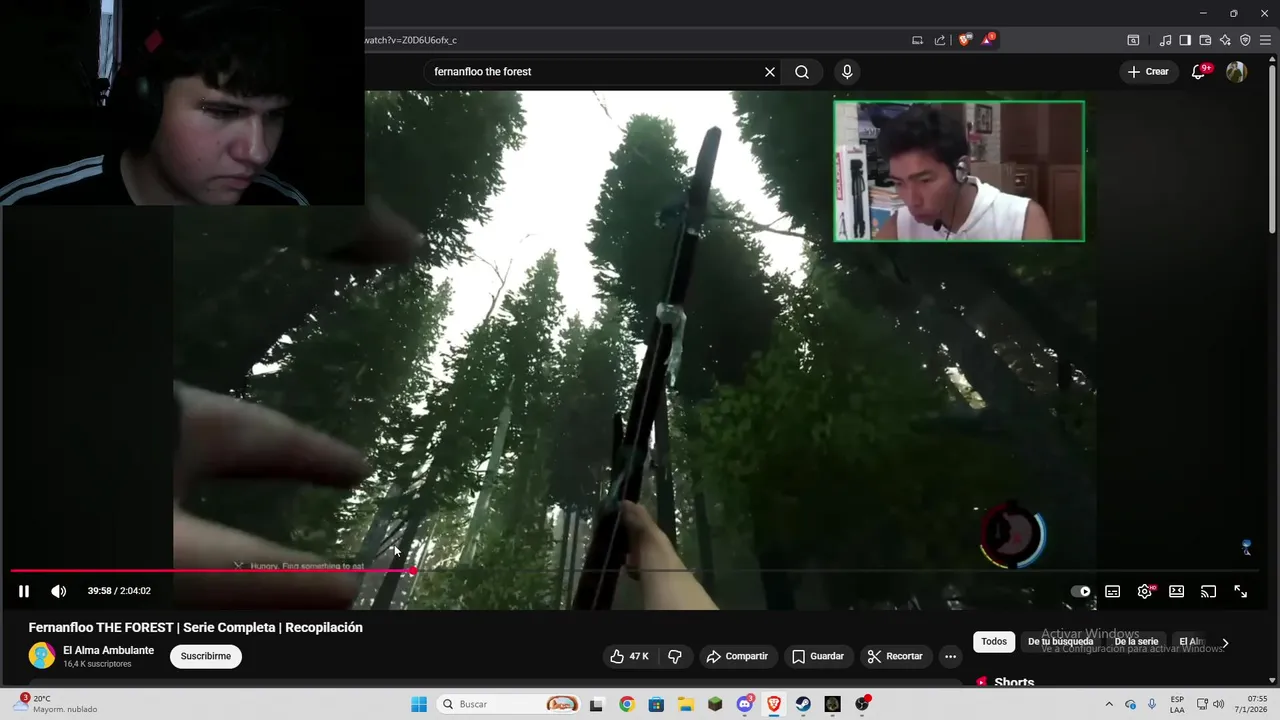The height and width of the screenshot is (720, 1280).
Task: Like the video with 47 K thumbs up
Action: click(629, 656)
